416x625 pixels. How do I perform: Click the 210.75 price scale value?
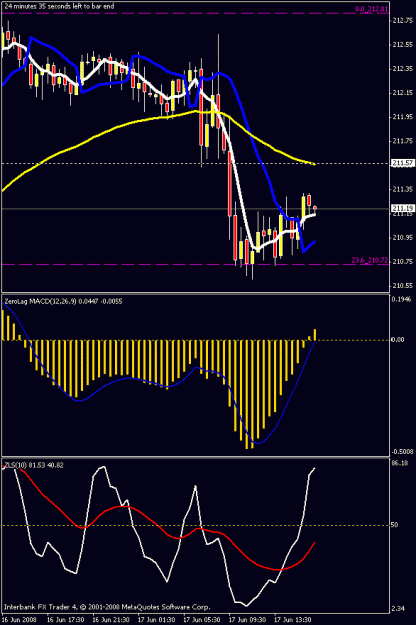[x=403, y=261]
